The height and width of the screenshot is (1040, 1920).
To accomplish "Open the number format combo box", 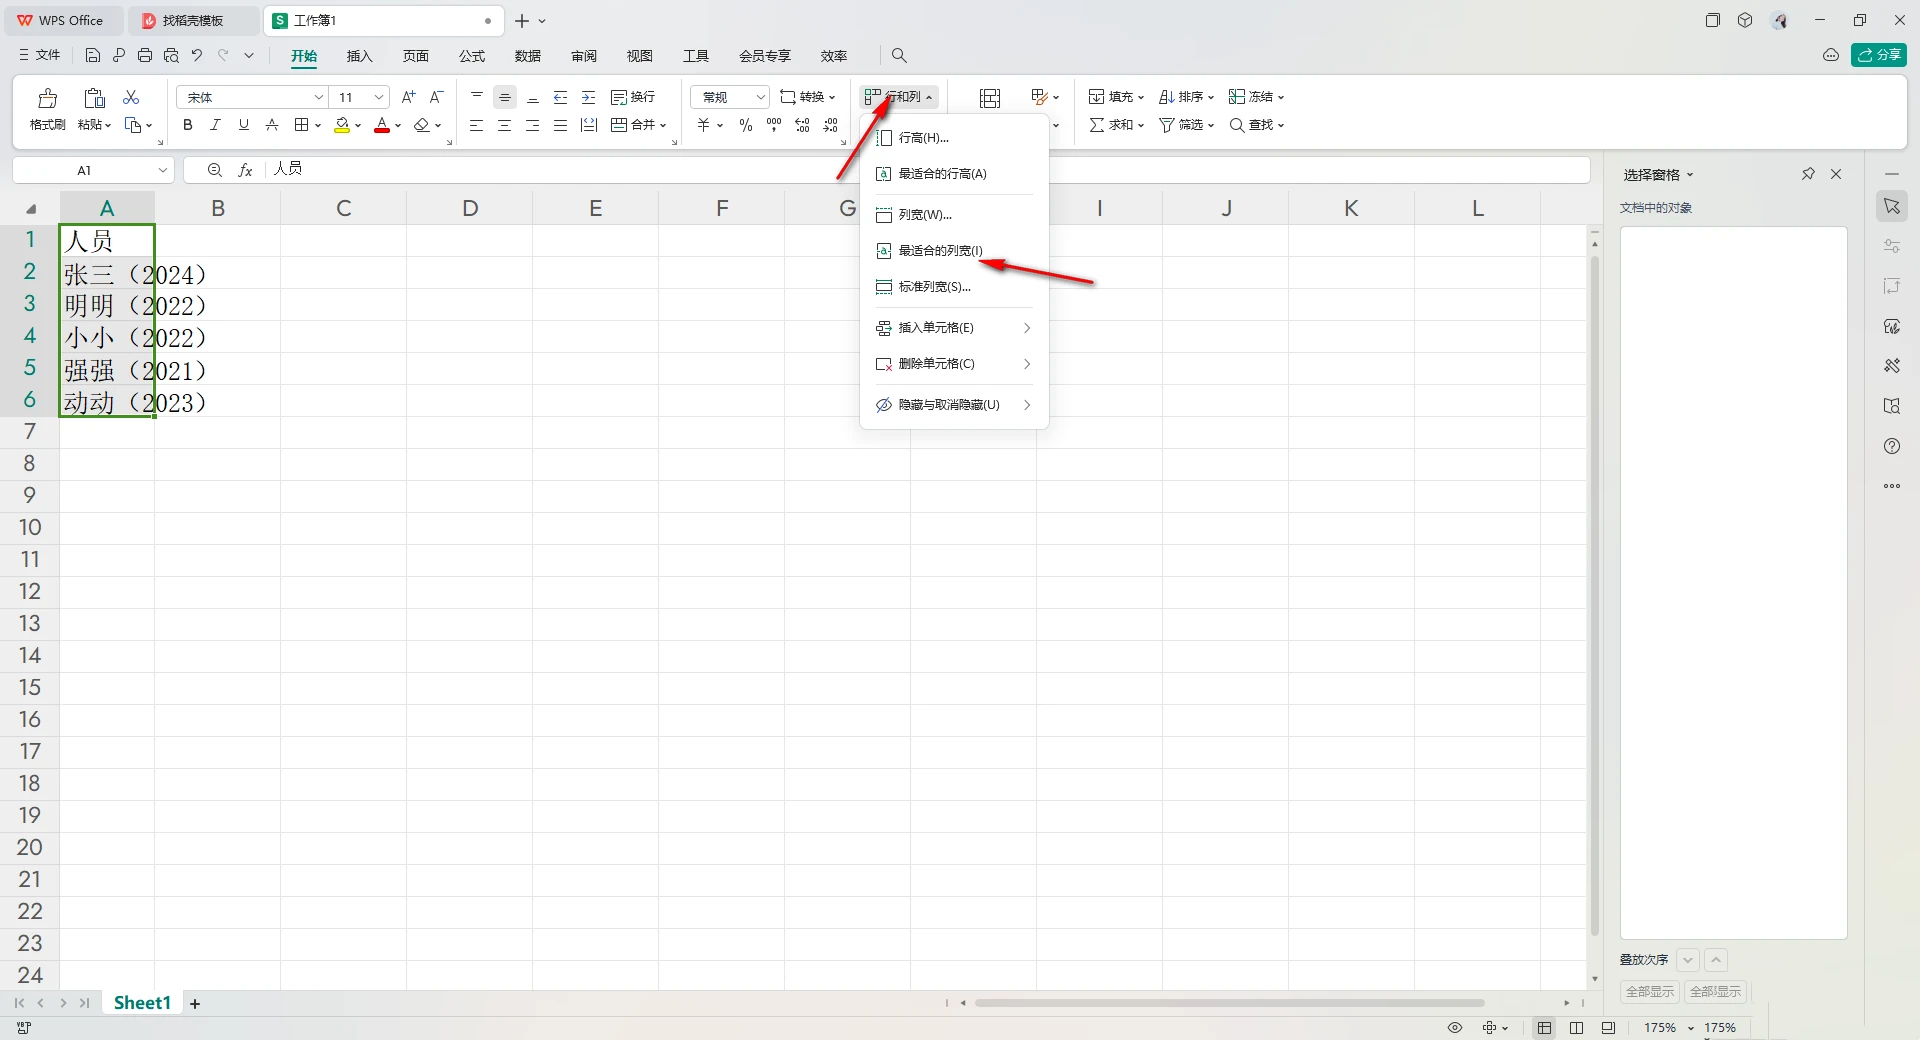I will pos(730,97).
